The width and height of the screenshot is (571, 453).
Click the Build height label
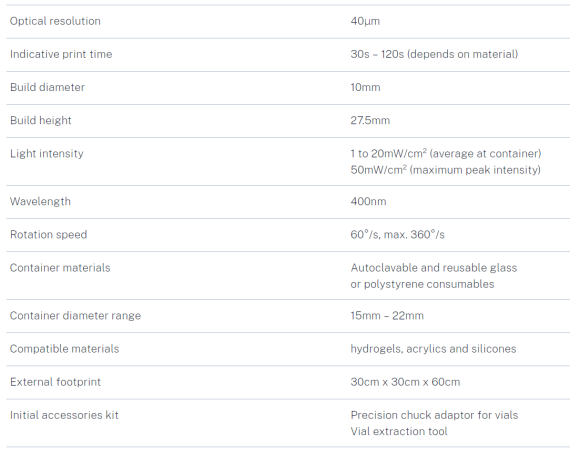(x=40, y=121)
